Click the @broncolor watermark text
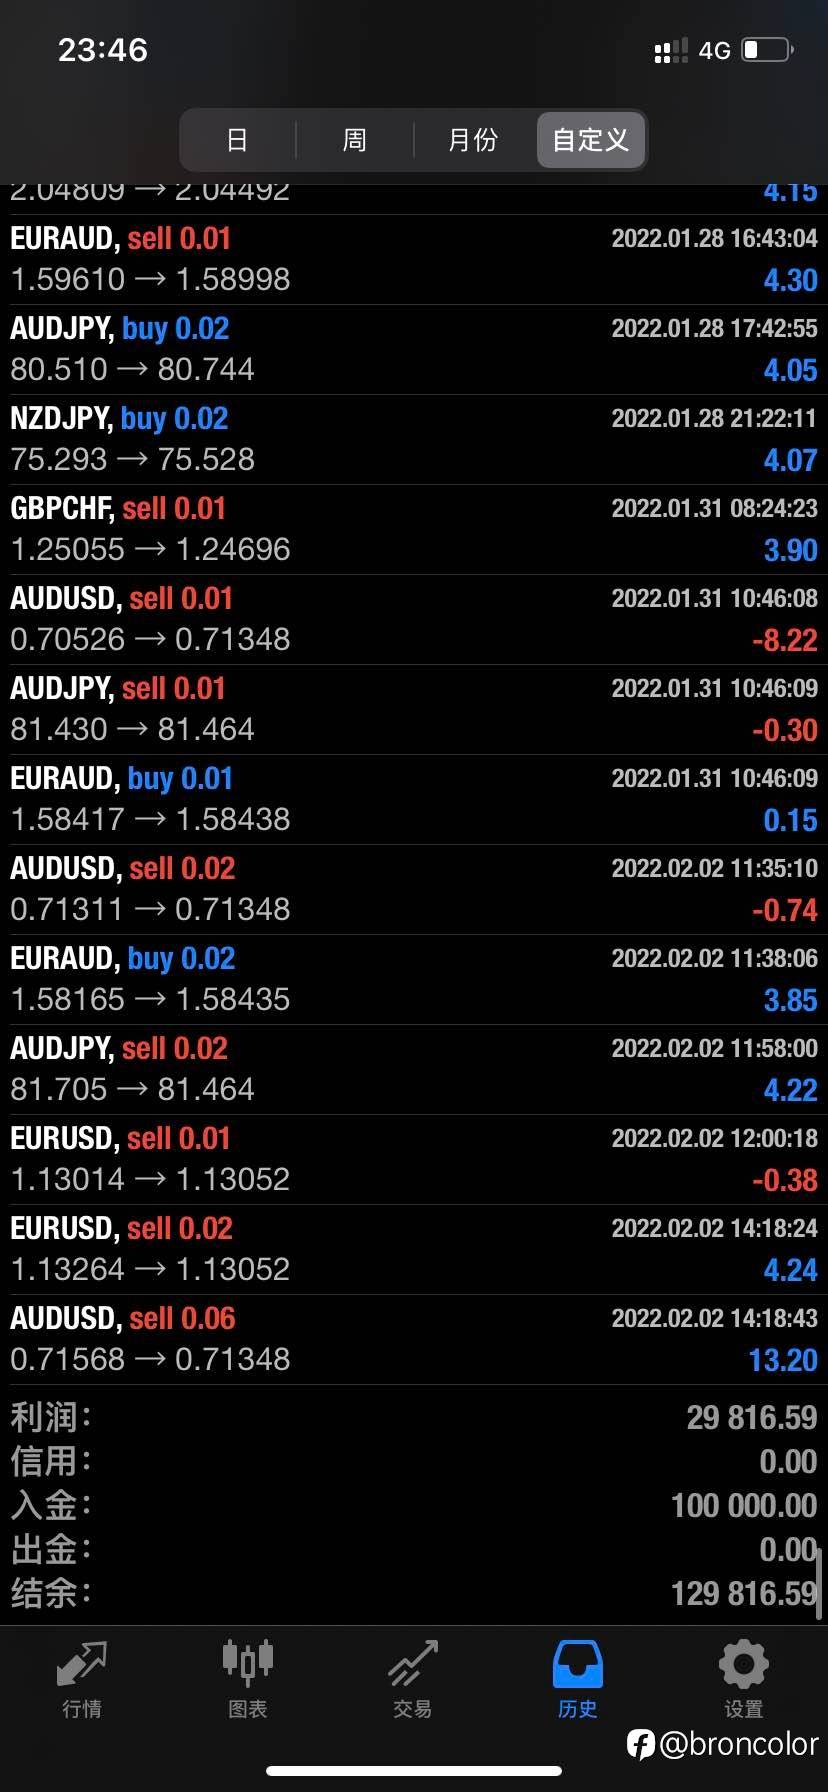828x1792 pixels. click(738, 1745)
